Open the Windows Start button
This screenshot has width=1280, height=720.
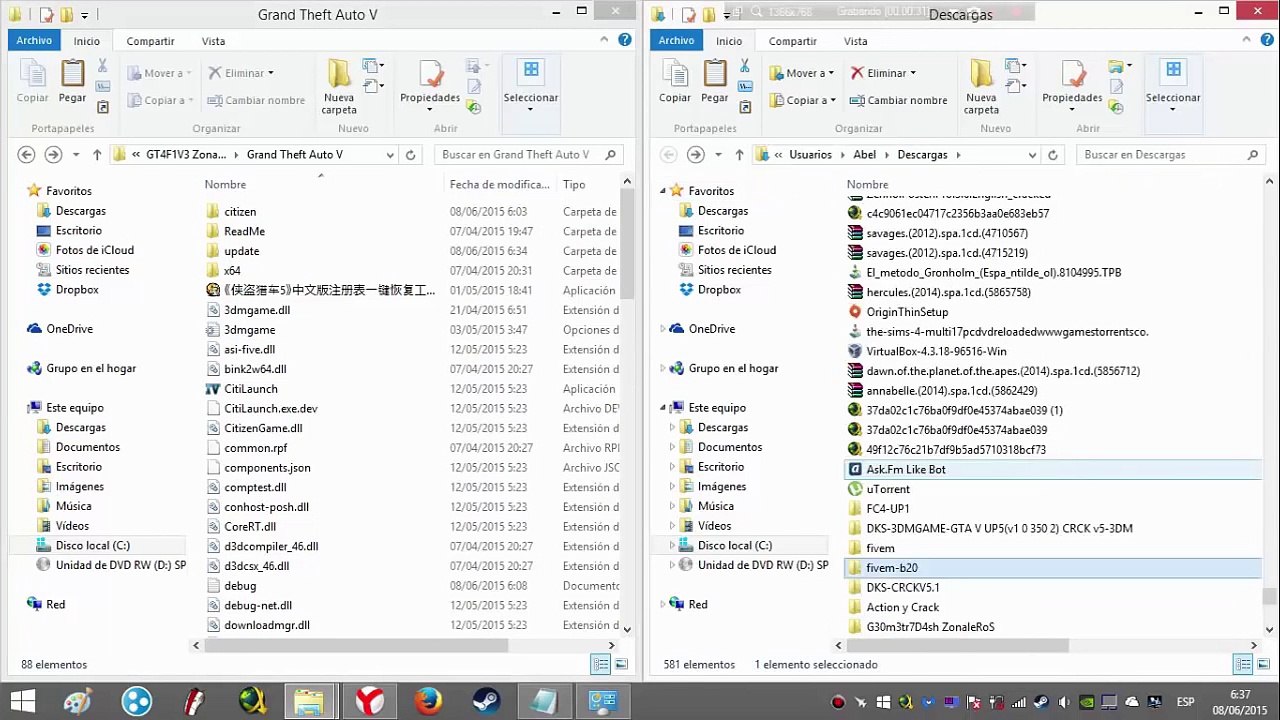coord(22,701)
